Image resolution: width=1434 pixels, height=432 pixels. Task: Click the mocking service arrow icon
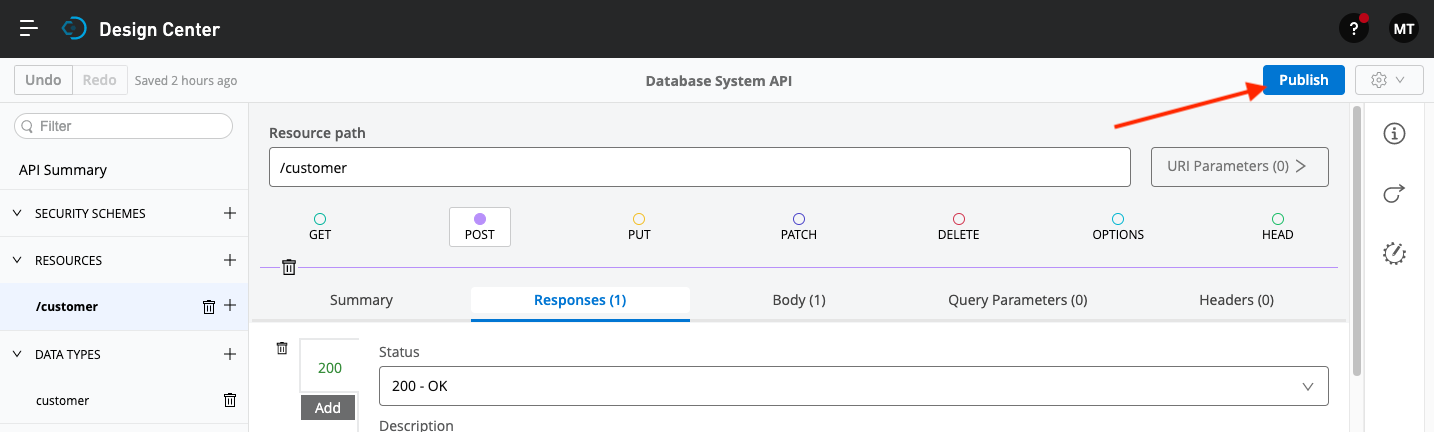(x=1394, y=194)
